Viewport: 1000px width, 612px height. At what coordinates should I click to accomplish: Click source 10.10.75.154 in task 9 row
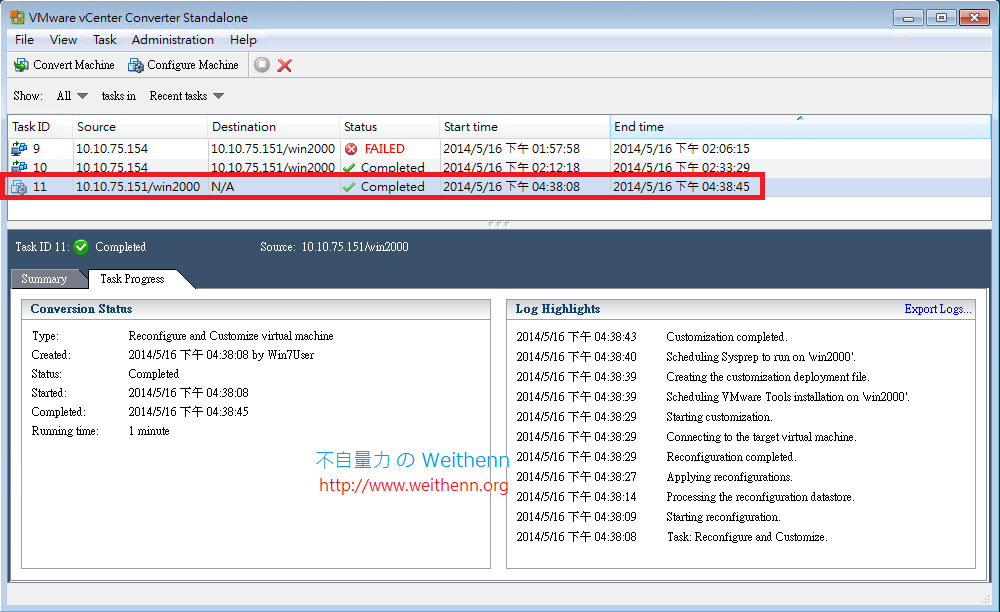pyautogui.click(x=112, y=149)
